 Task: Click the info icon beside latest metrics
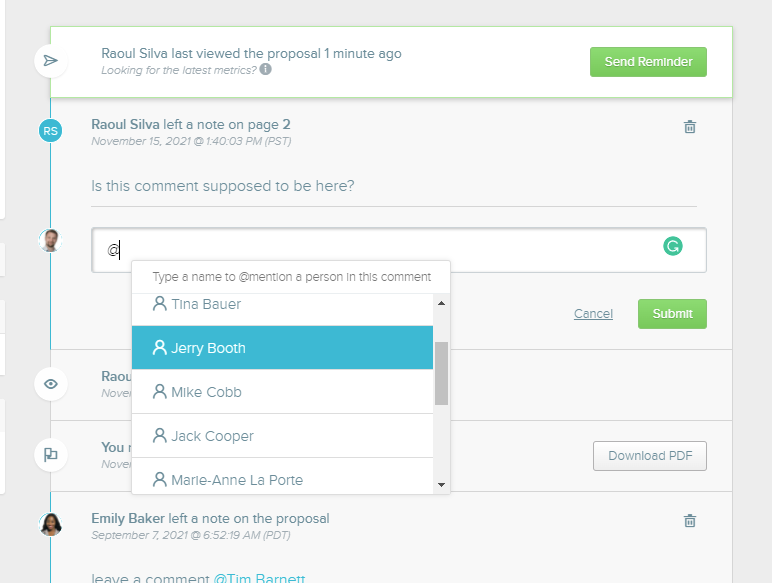point(266,70)
